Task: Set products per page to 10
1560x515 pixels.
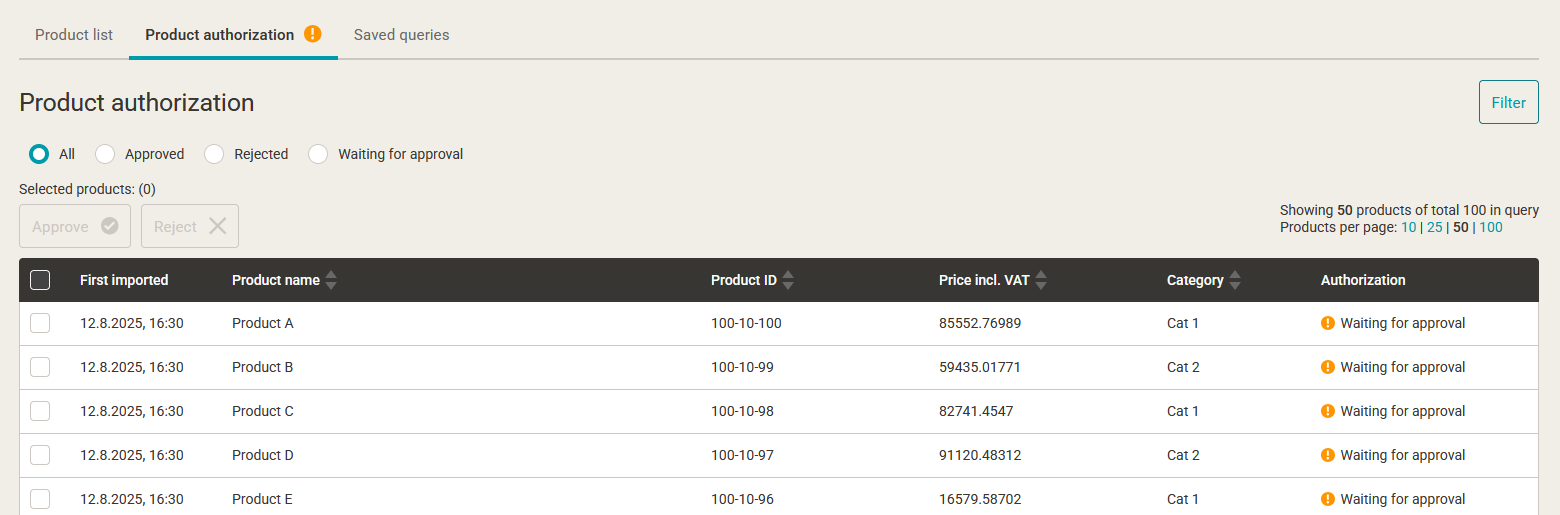Action: pyautogui.click(x=1408, y=227)
